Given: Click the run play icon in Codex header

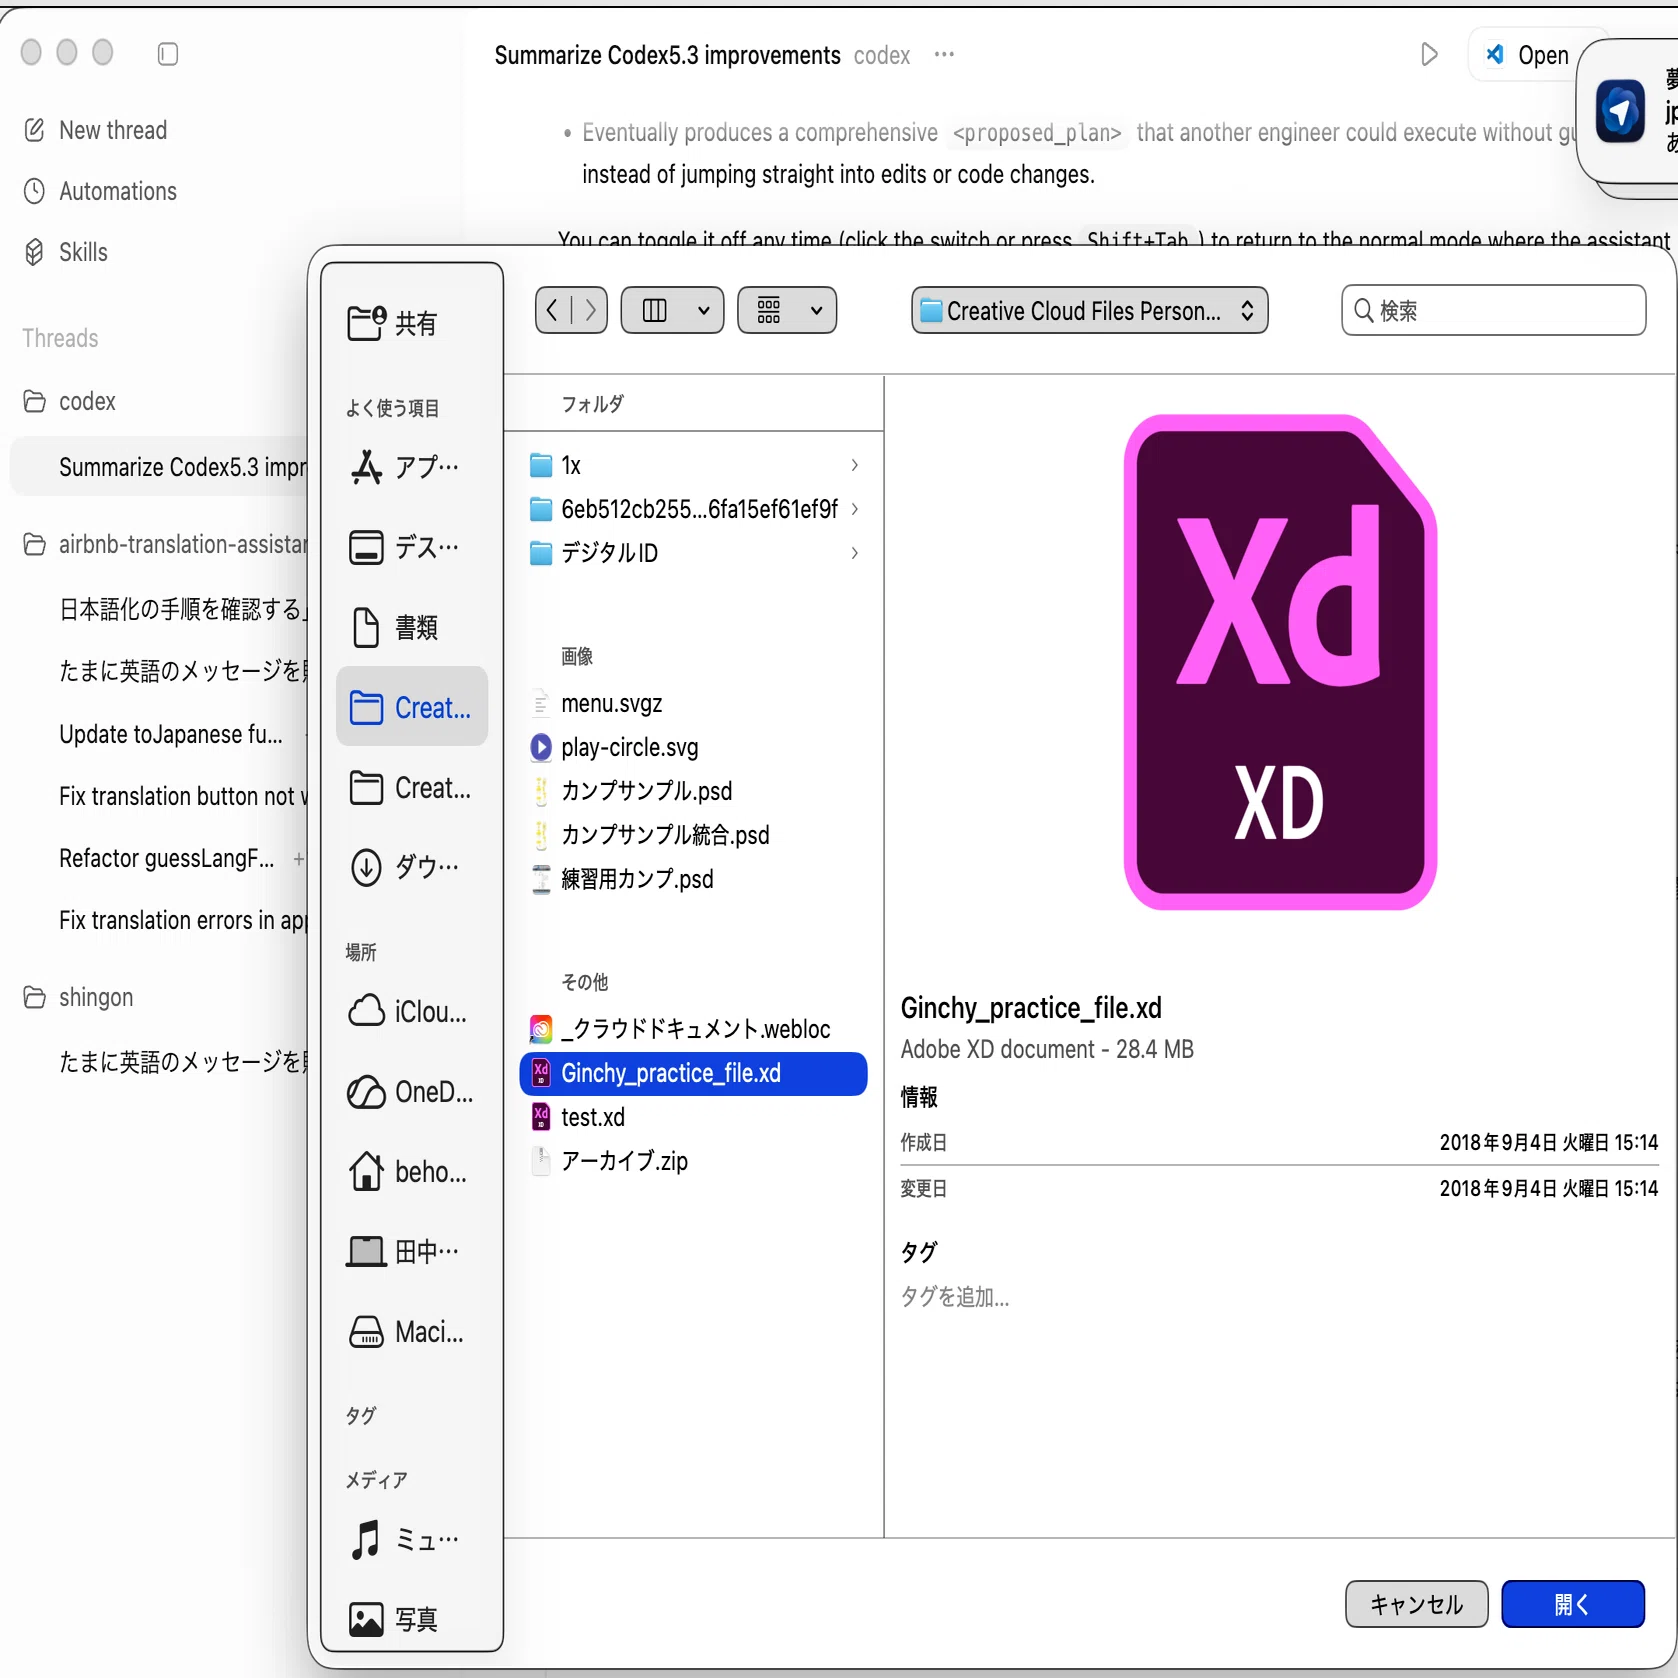Looking at the screenshot, I should coord(1429,54).
